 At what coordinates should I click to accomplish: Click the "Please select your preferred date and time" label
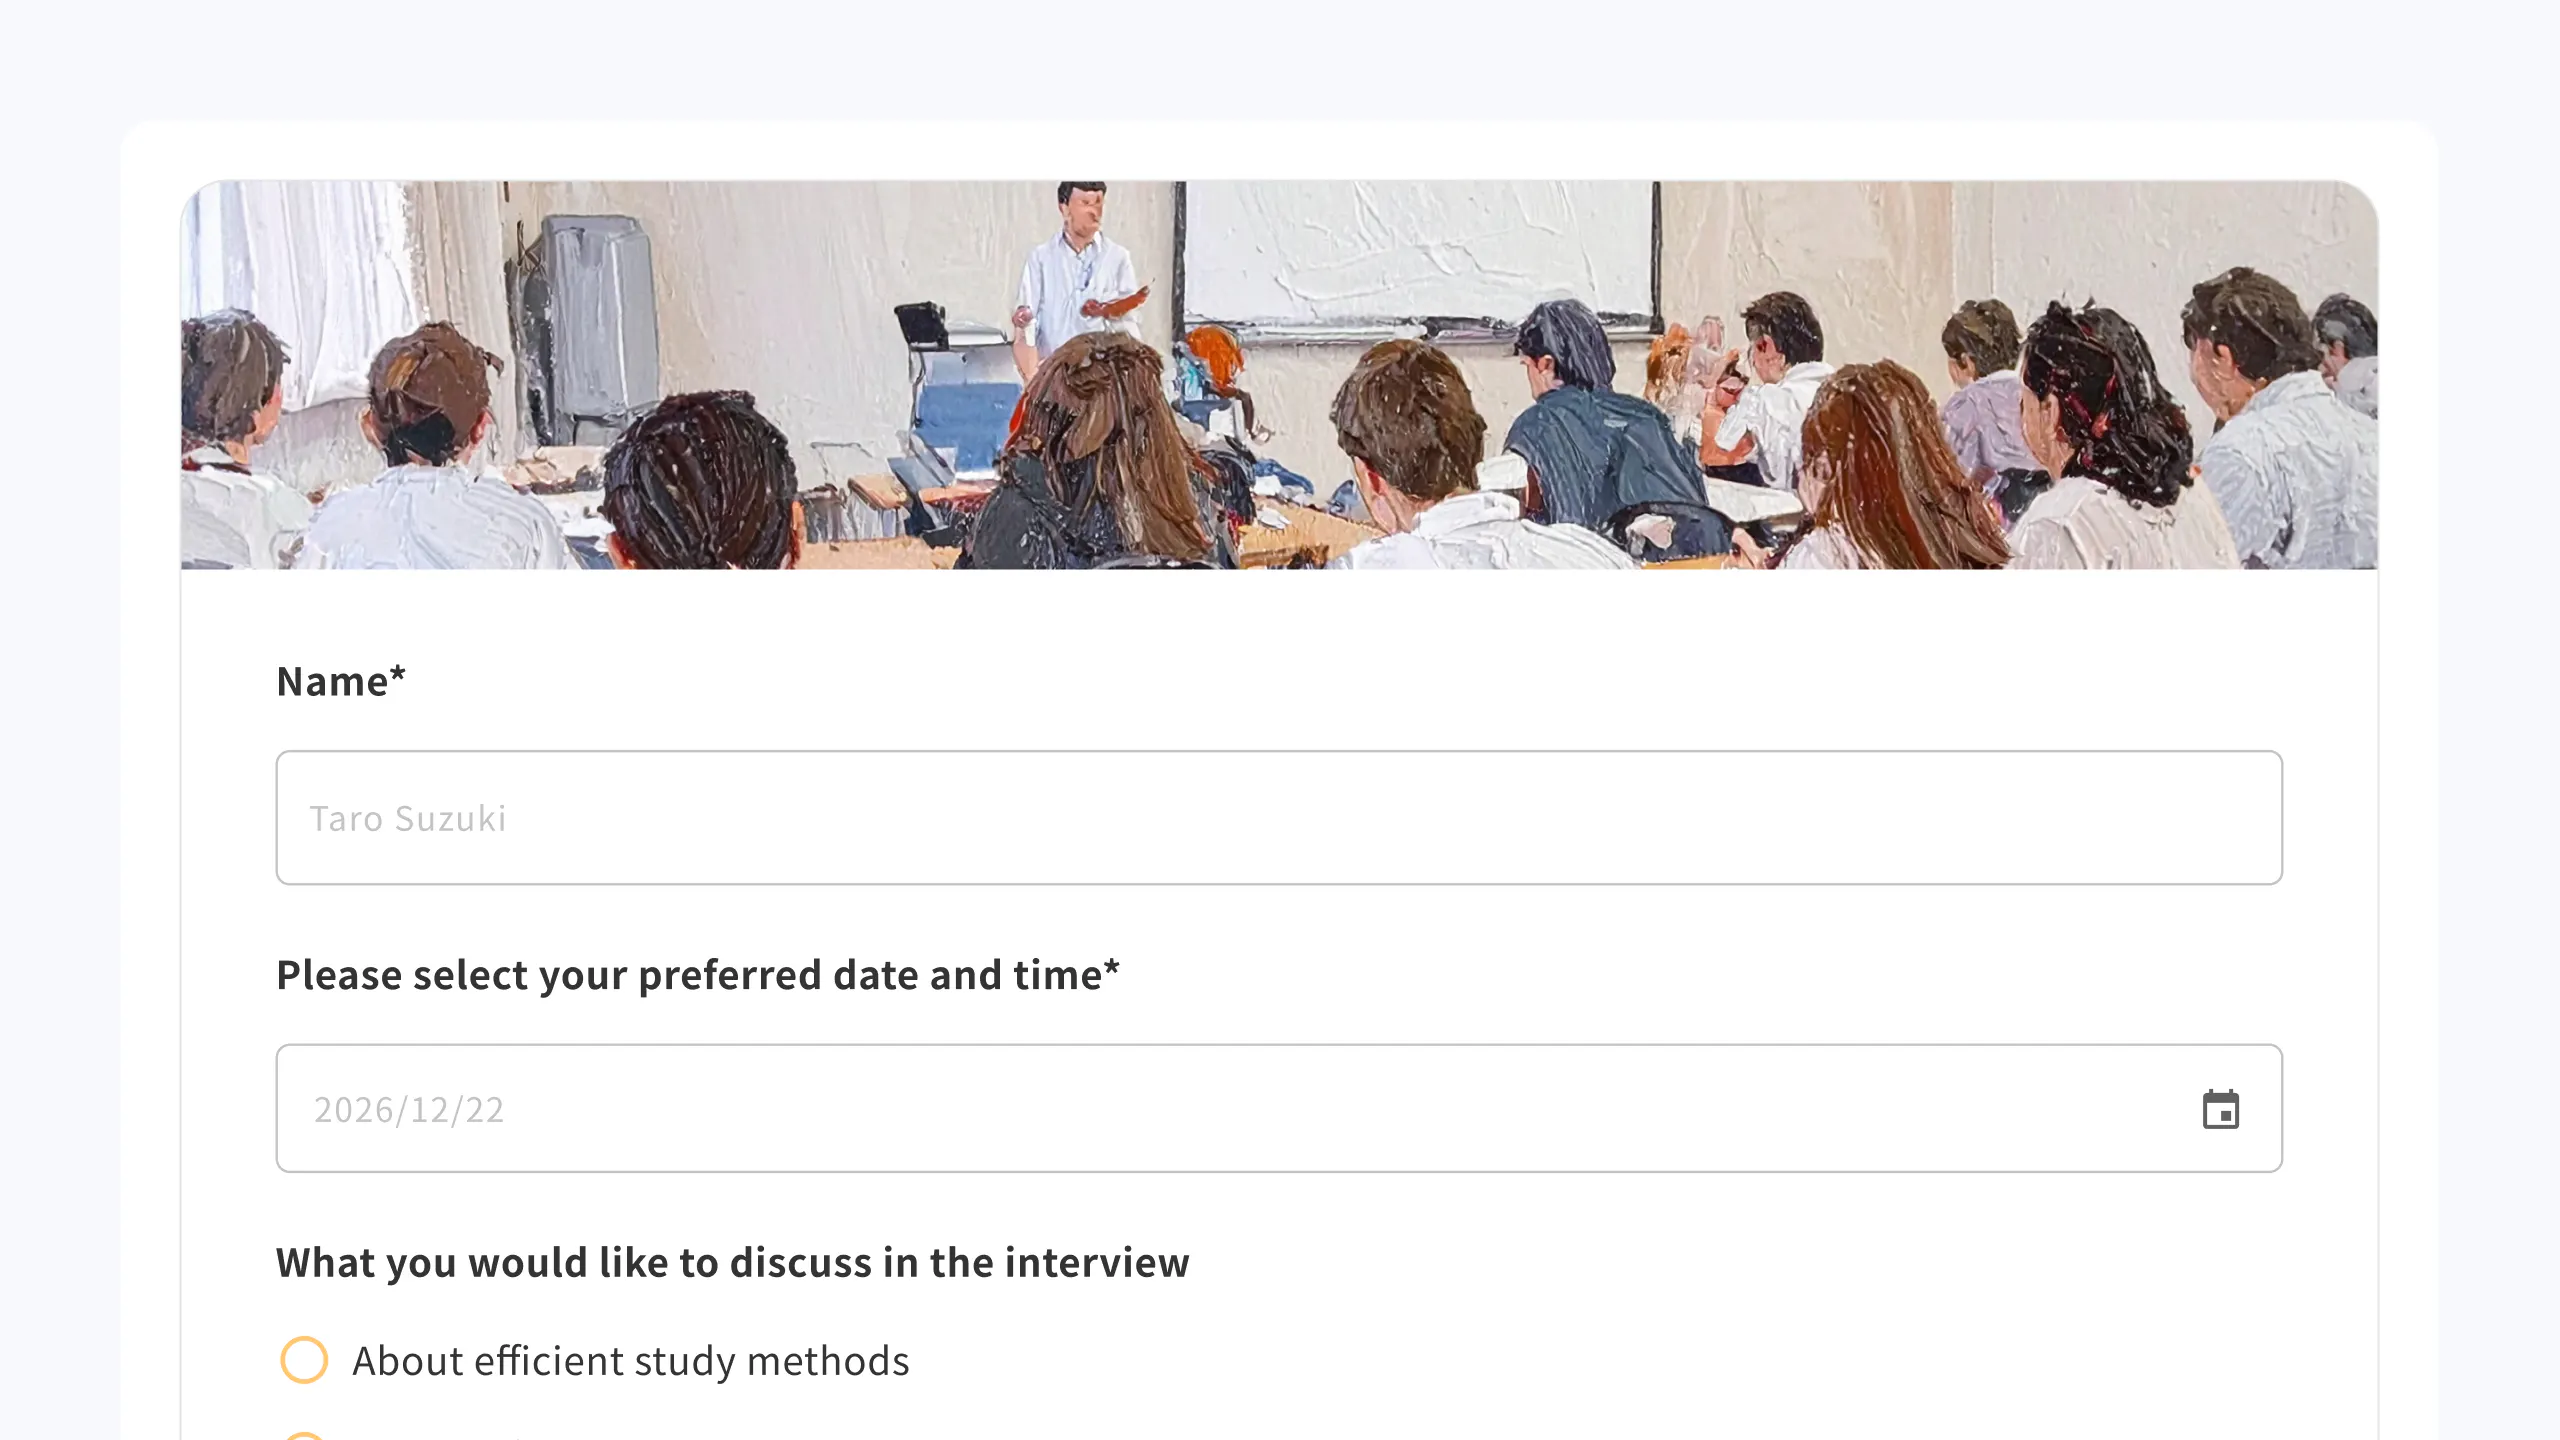coord(688,975)
